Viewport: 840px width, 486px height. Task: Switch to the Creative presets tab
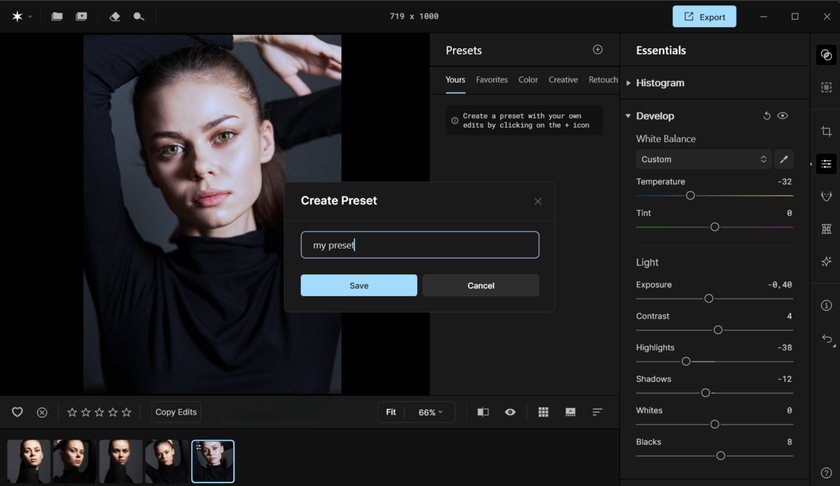click(x=563, y=79)
